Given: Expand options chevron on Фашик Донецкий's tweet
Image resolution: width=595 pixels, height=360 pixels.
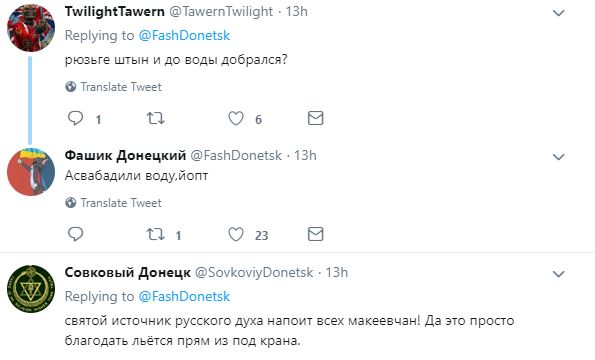Looking at the screenshot, I should click(559, 157).
